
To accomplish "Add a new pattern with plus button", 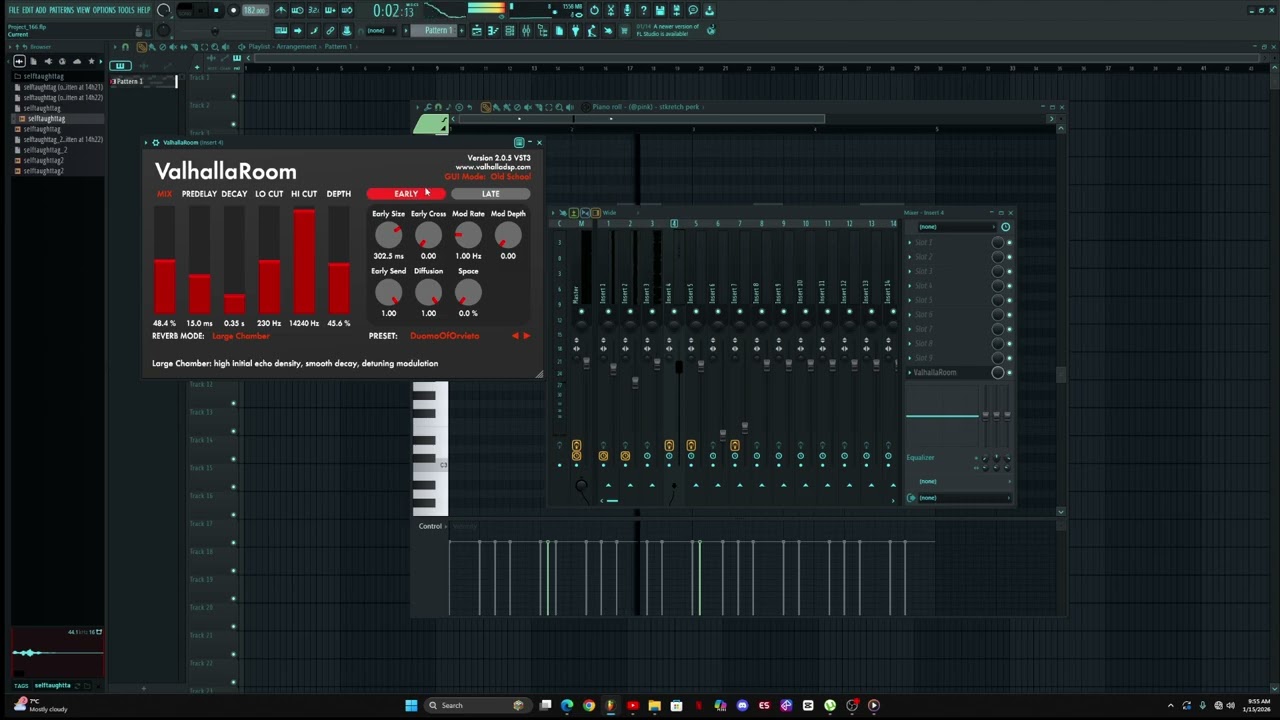I will coord(461,31).
